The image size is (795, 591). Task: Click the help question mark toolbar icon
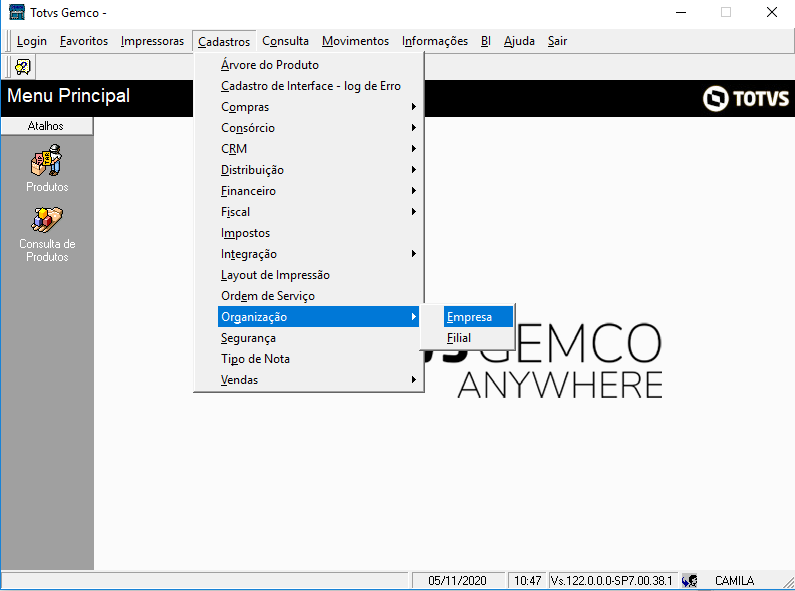pos(23,67)
